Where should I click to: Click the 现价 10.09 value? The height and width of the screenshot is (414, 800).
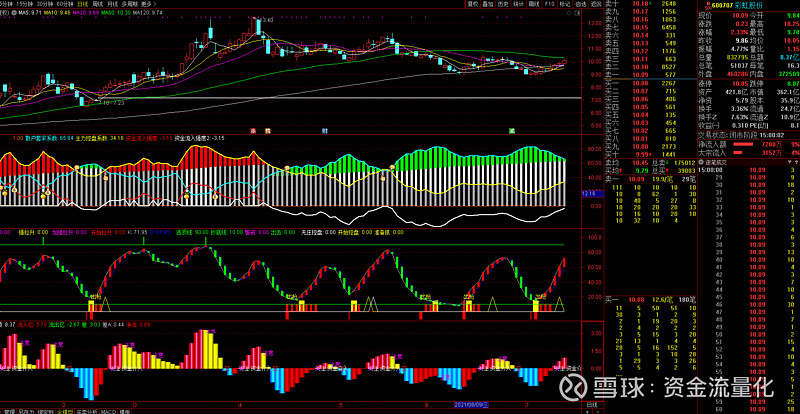click(741, 15)
